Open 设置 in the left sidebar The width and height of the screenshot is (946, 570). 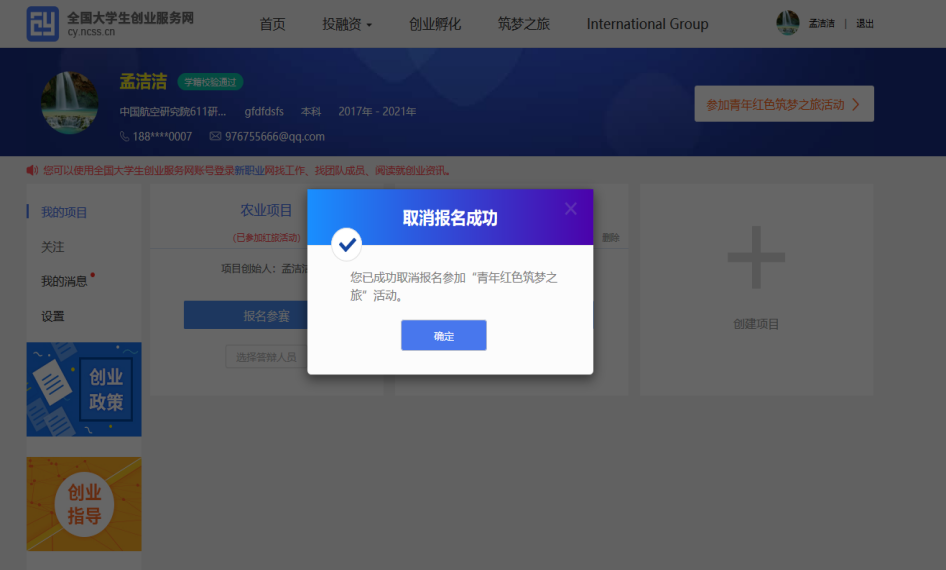click(53, 316)
